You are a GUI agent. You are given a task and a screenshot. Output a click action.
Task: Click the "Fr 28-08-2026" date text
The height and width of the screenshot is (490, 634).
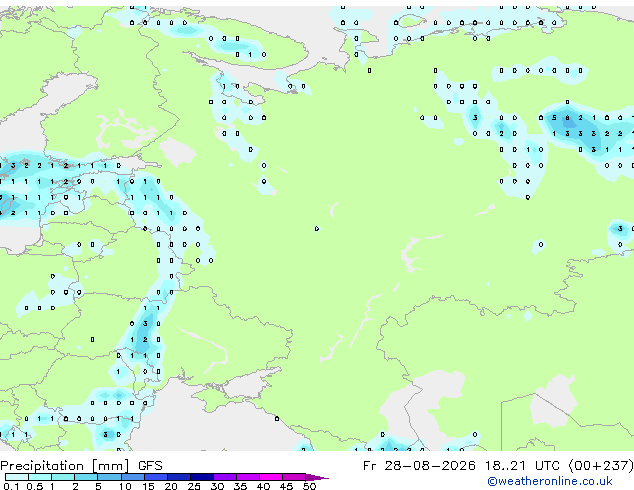419,466
